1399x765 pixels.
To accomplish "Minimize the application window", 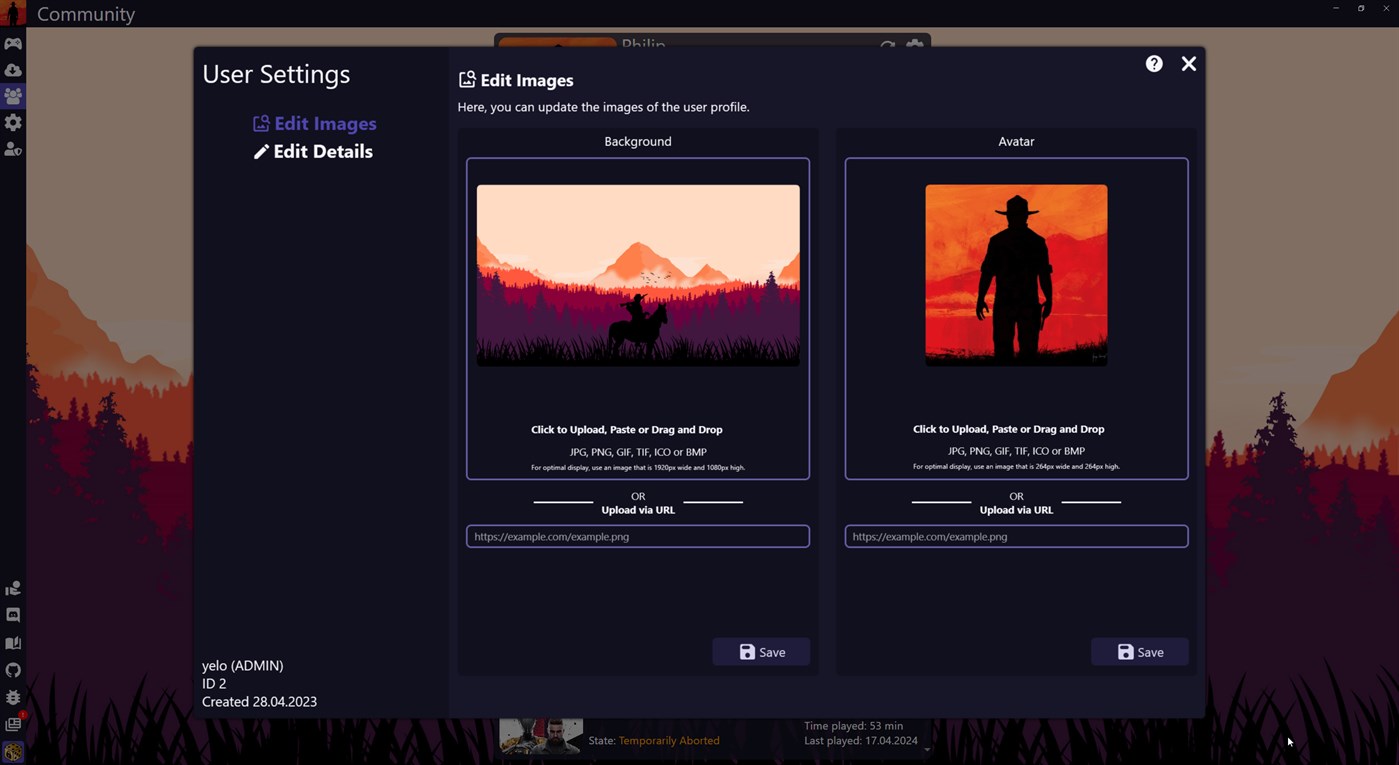I will point(1336,8).
